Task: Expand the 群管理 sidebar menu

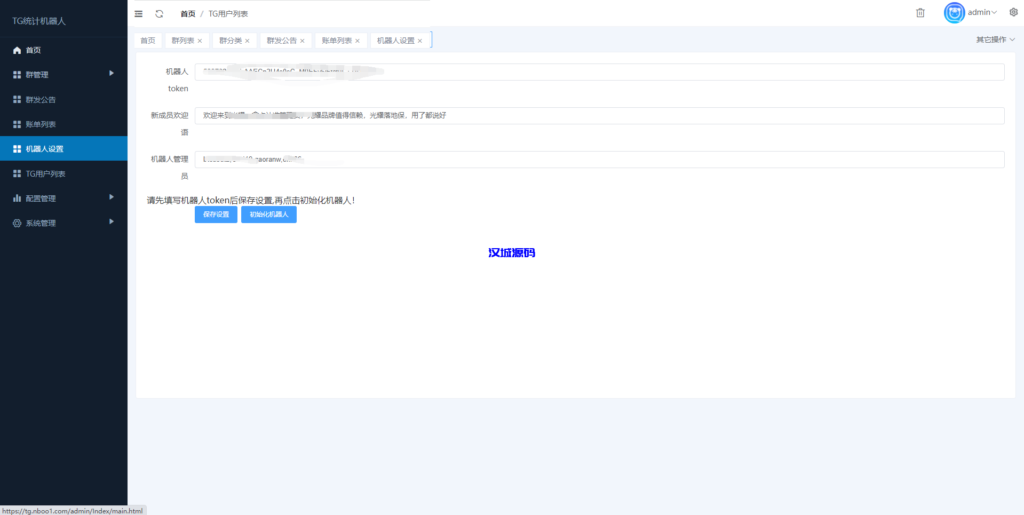Action: point(62,74)
